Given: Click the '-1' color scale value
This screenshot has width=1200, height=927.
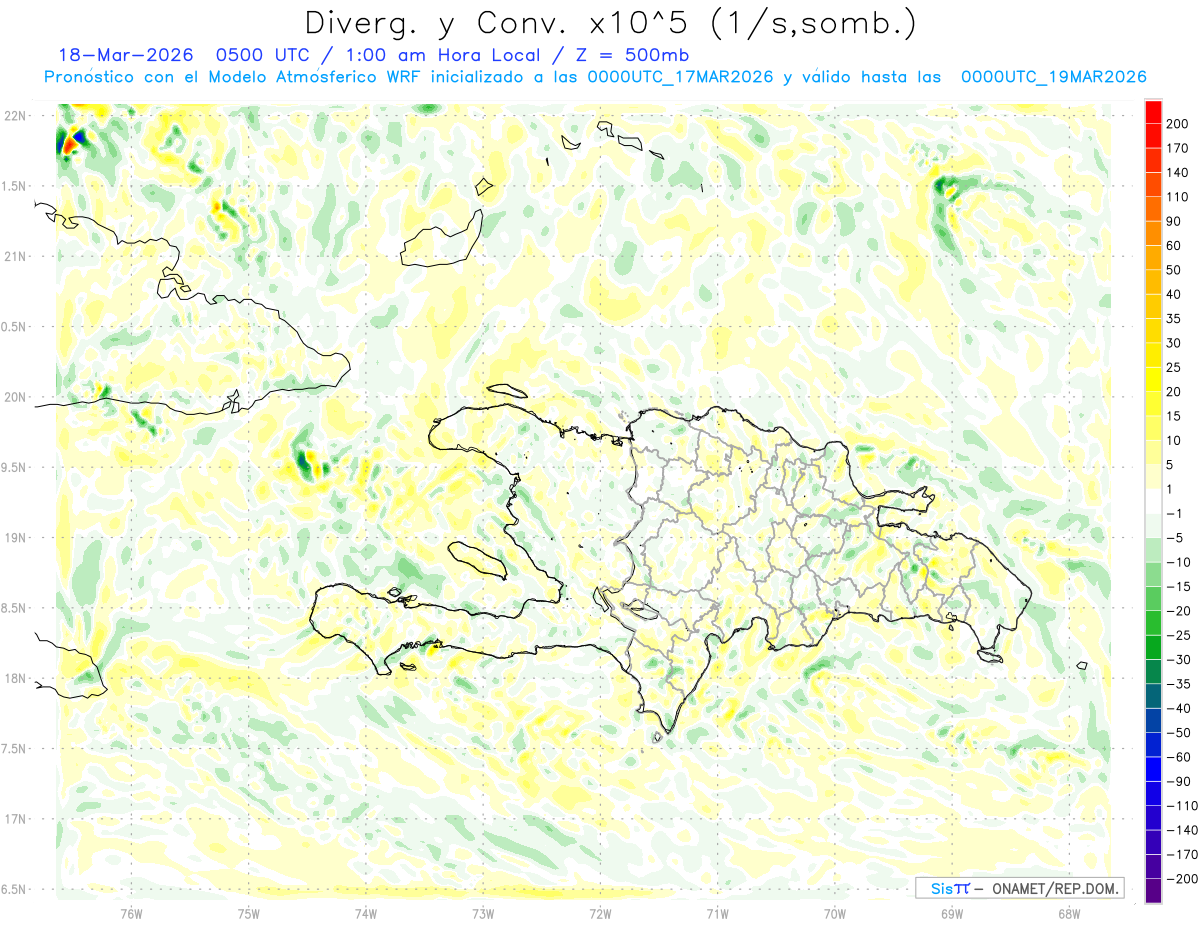Looking at the screenshot, I should tap(1174, 513).
